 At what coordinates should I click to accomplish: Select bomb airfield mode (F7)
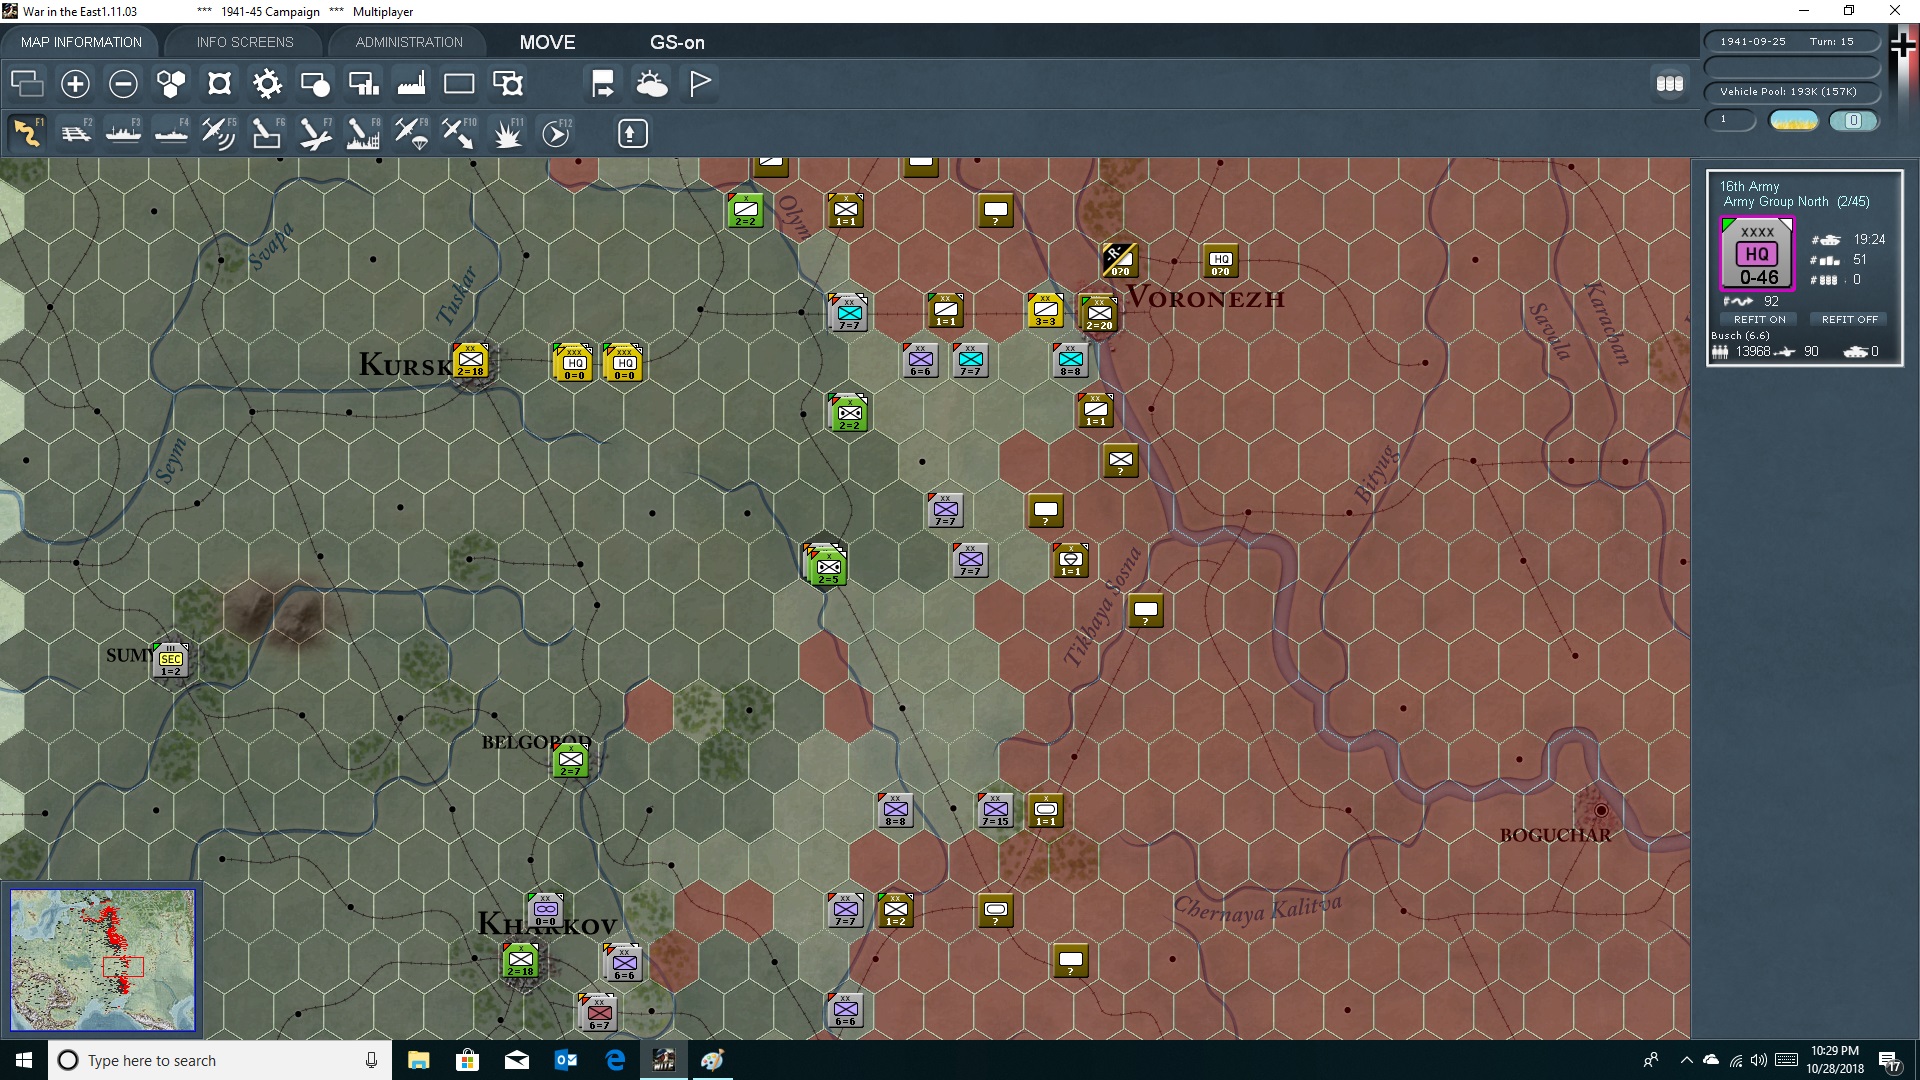click(315, 133)
